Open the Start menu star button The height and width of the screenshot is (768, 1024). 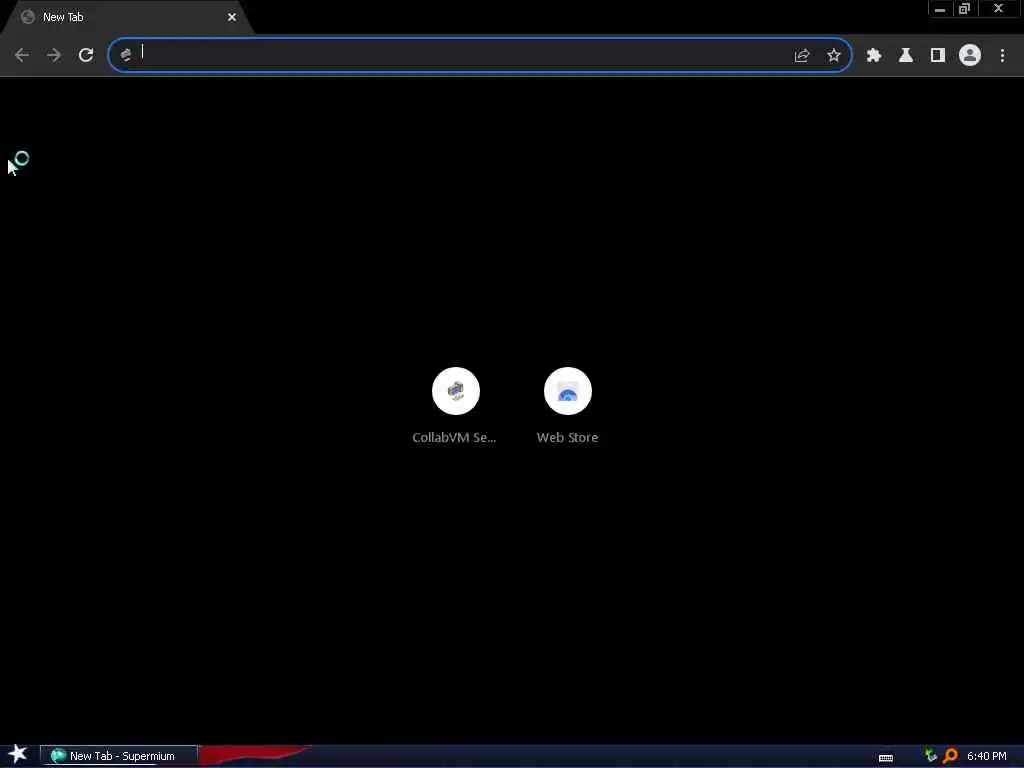pyautogui.click(x=18, y=754)
